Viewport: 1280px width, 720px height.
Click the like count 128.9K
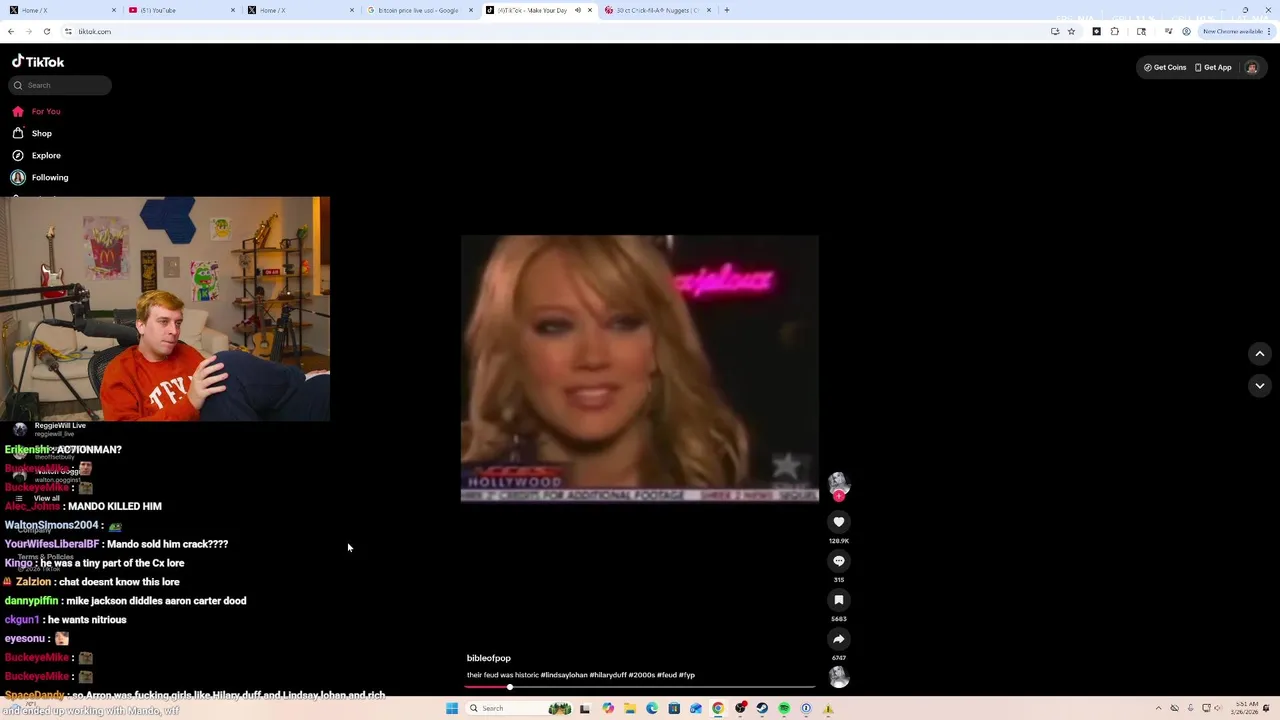pyautogui.click(x=839, y=541)
